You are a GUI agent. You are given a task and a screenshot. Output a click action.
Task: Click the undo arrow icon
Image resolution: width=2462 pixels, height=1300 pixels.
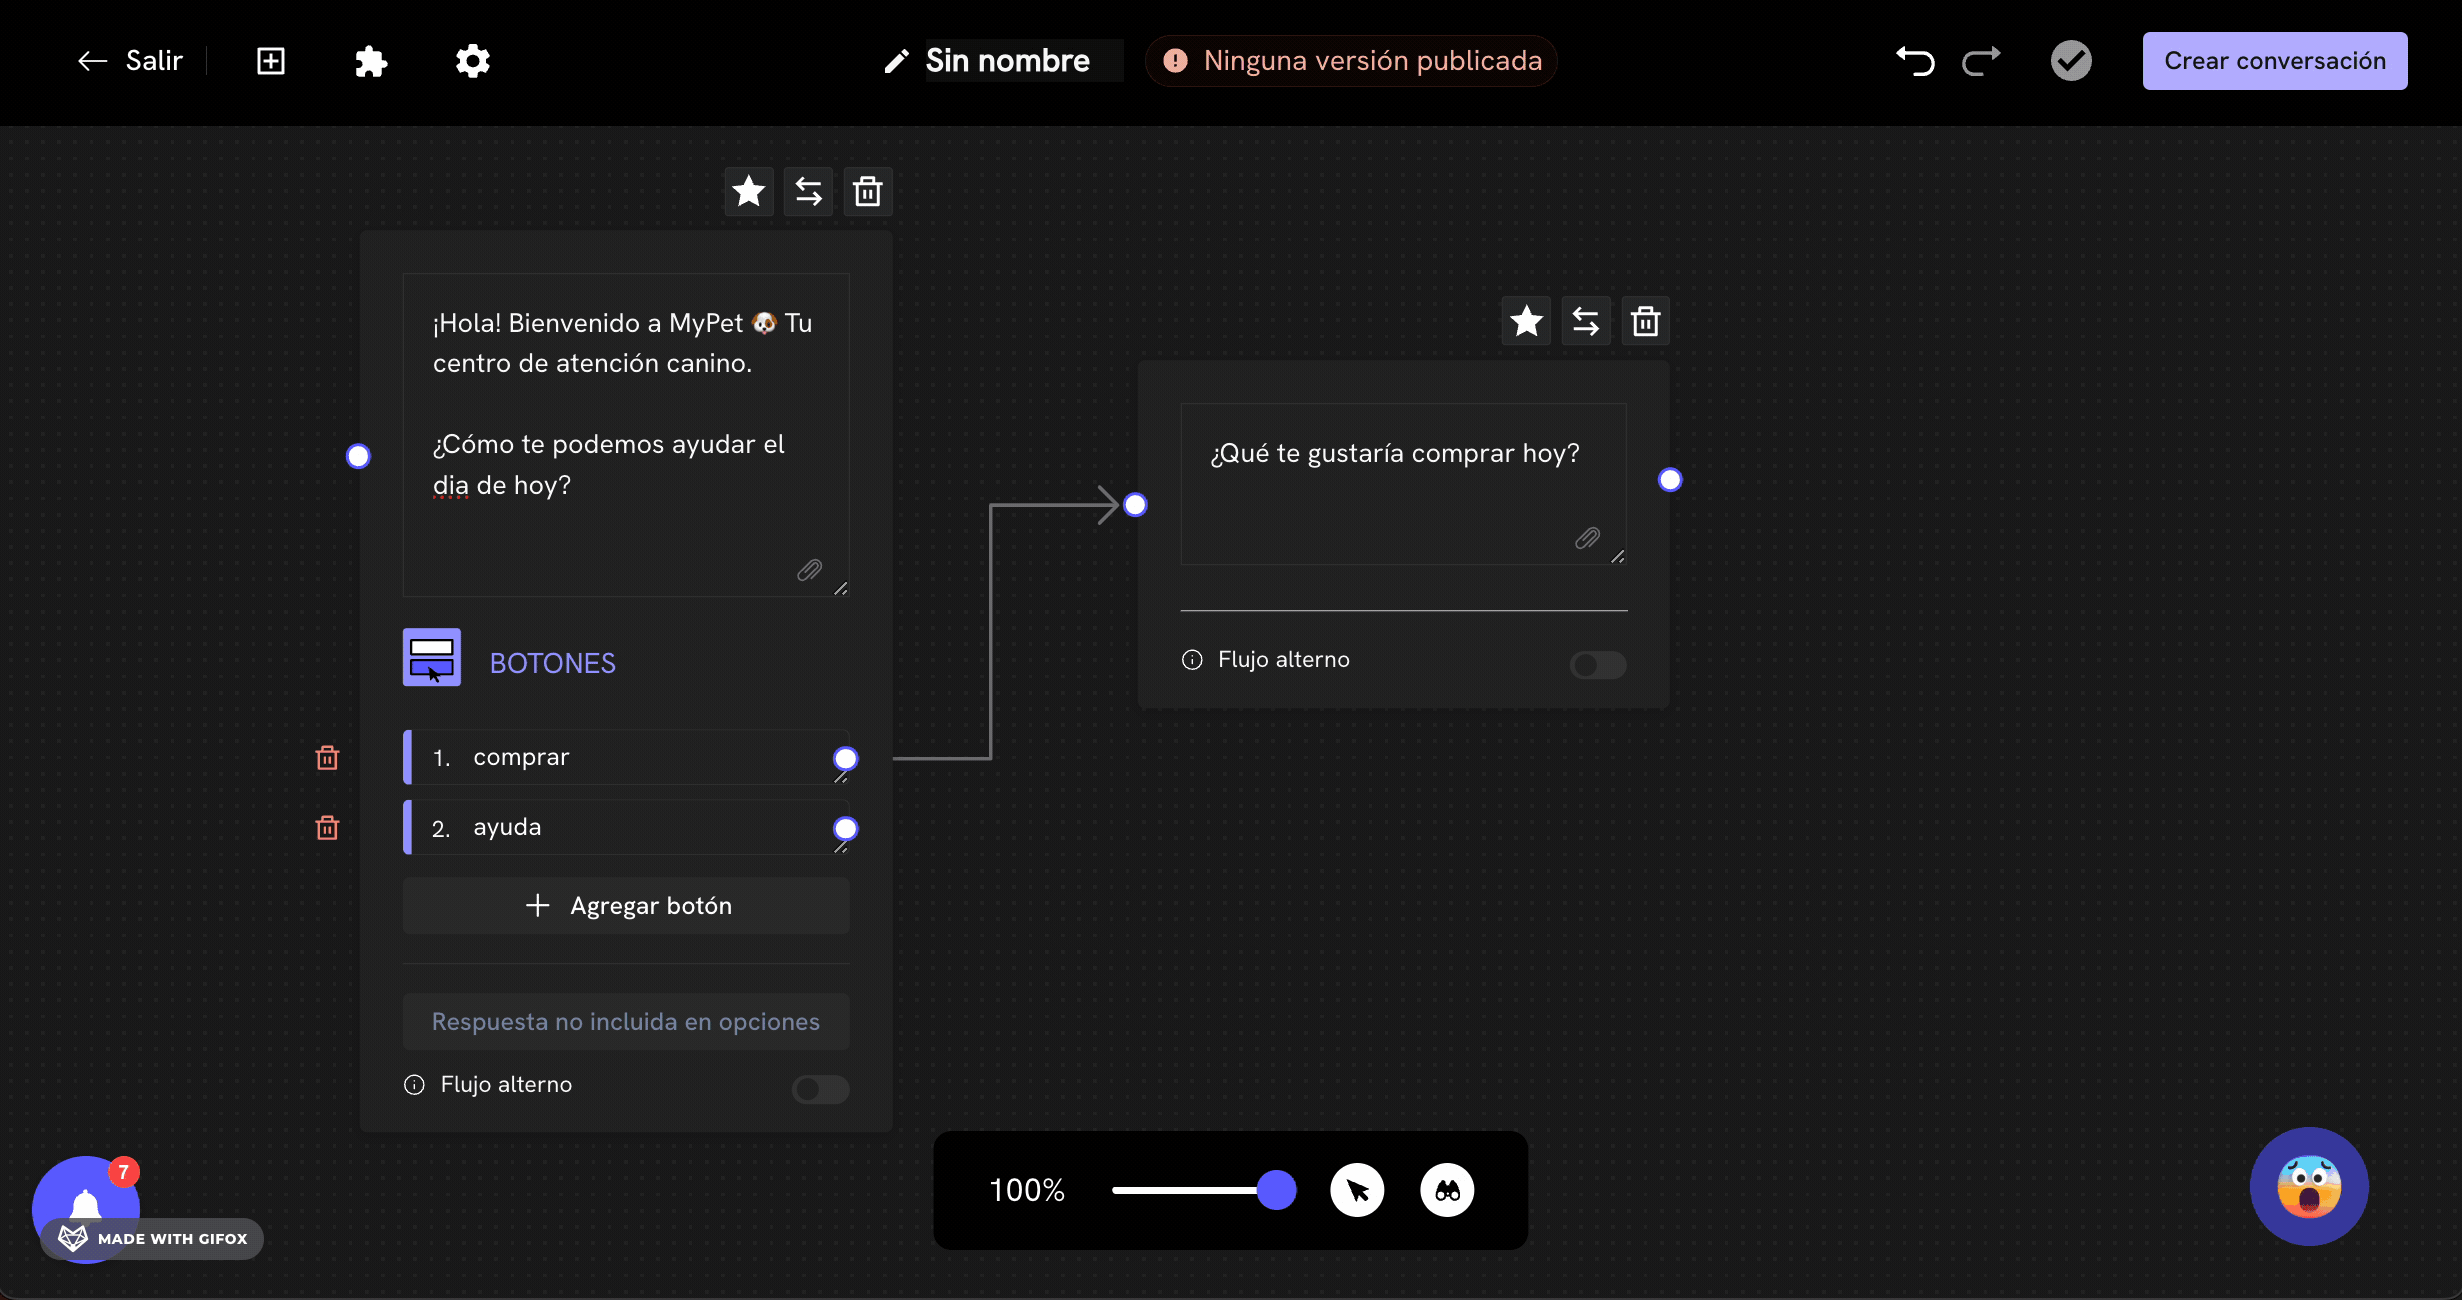pos(1915,61)
